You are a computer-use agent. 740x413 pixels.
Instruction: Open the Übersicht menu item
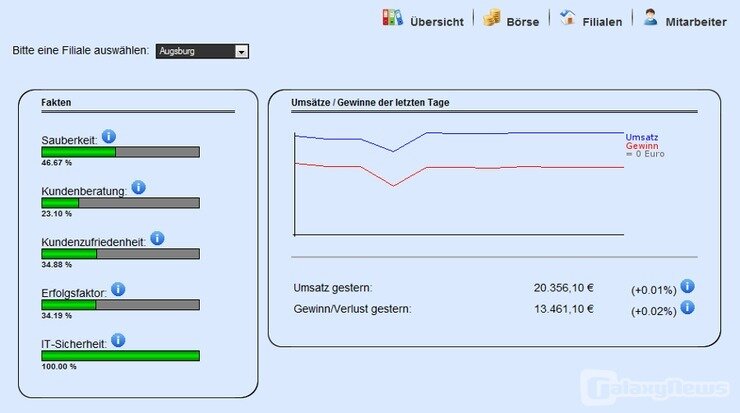tap(437, 22)
